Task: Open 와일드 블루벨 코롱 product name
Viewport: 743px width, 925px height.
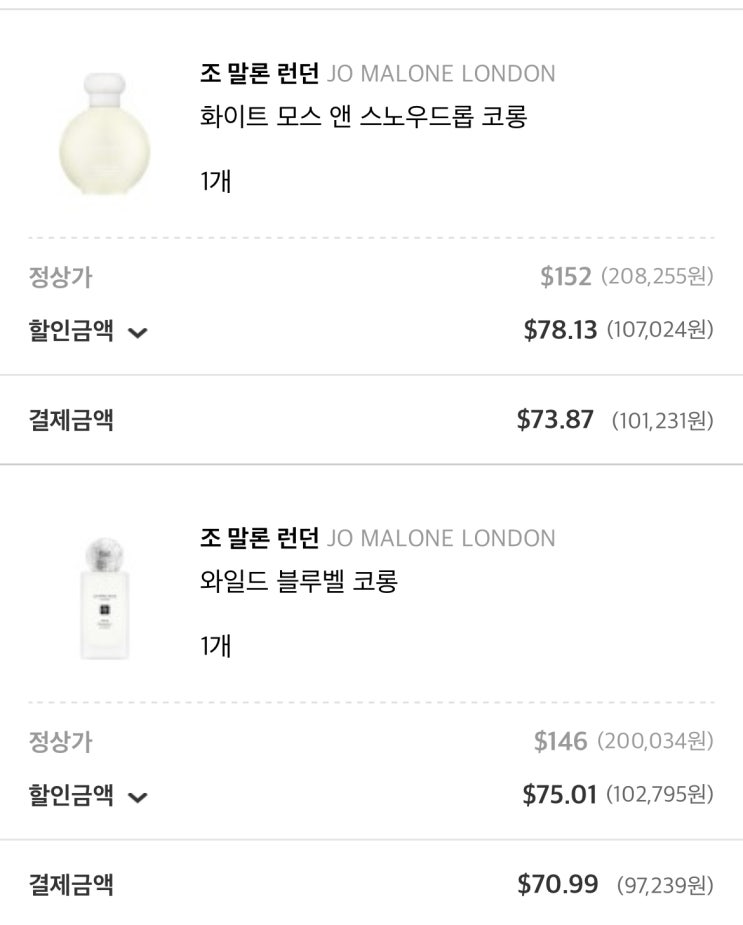Action: pyautogui.click(x=299, y=581)
